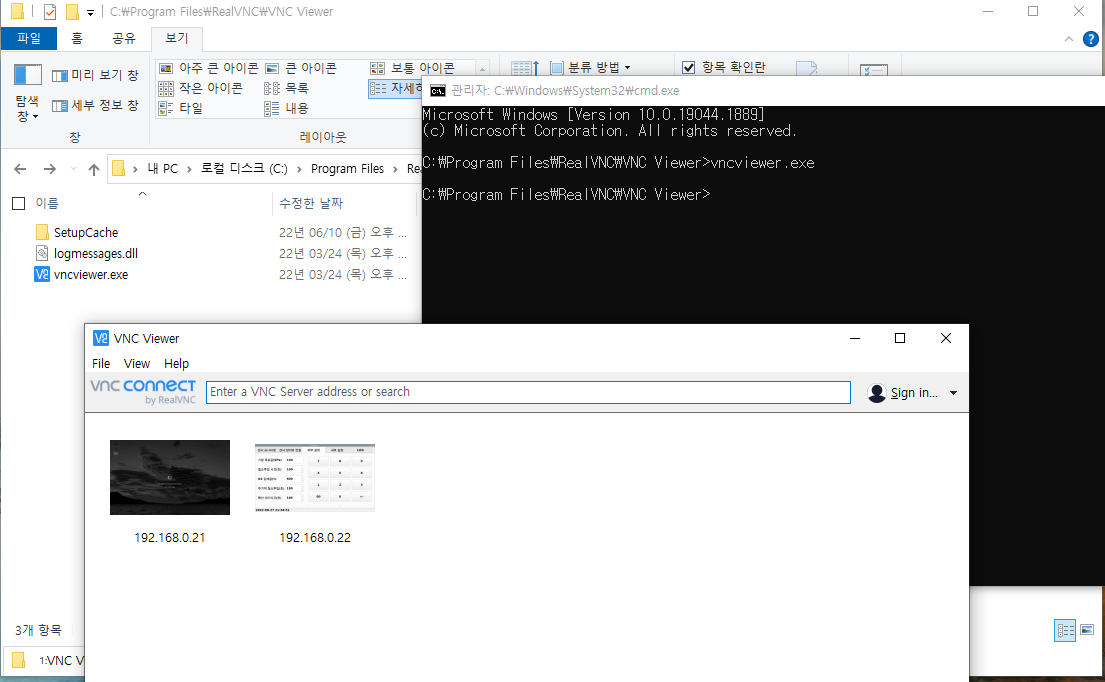Viewport: 1105px width, 682px height.
Task: Toggle the Preview pane (미리 보기 창)
Action: [x=95, y=75]
